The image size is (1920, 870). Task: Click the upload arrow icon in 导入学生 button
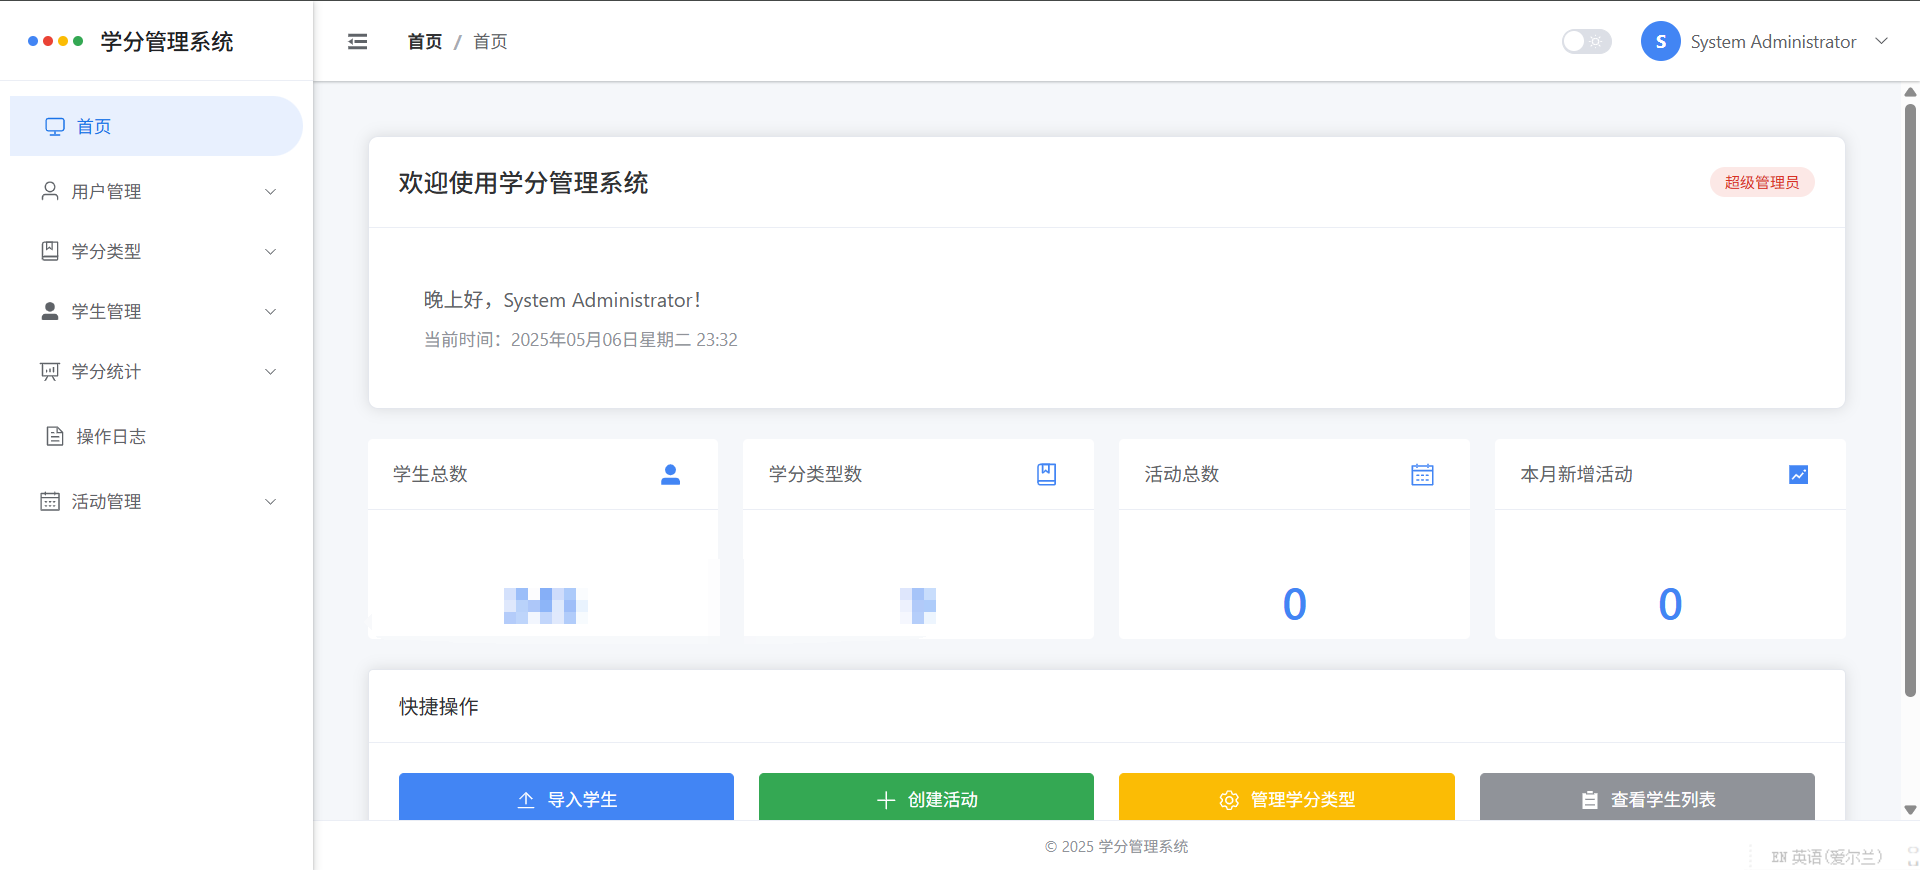pos(526,800)
